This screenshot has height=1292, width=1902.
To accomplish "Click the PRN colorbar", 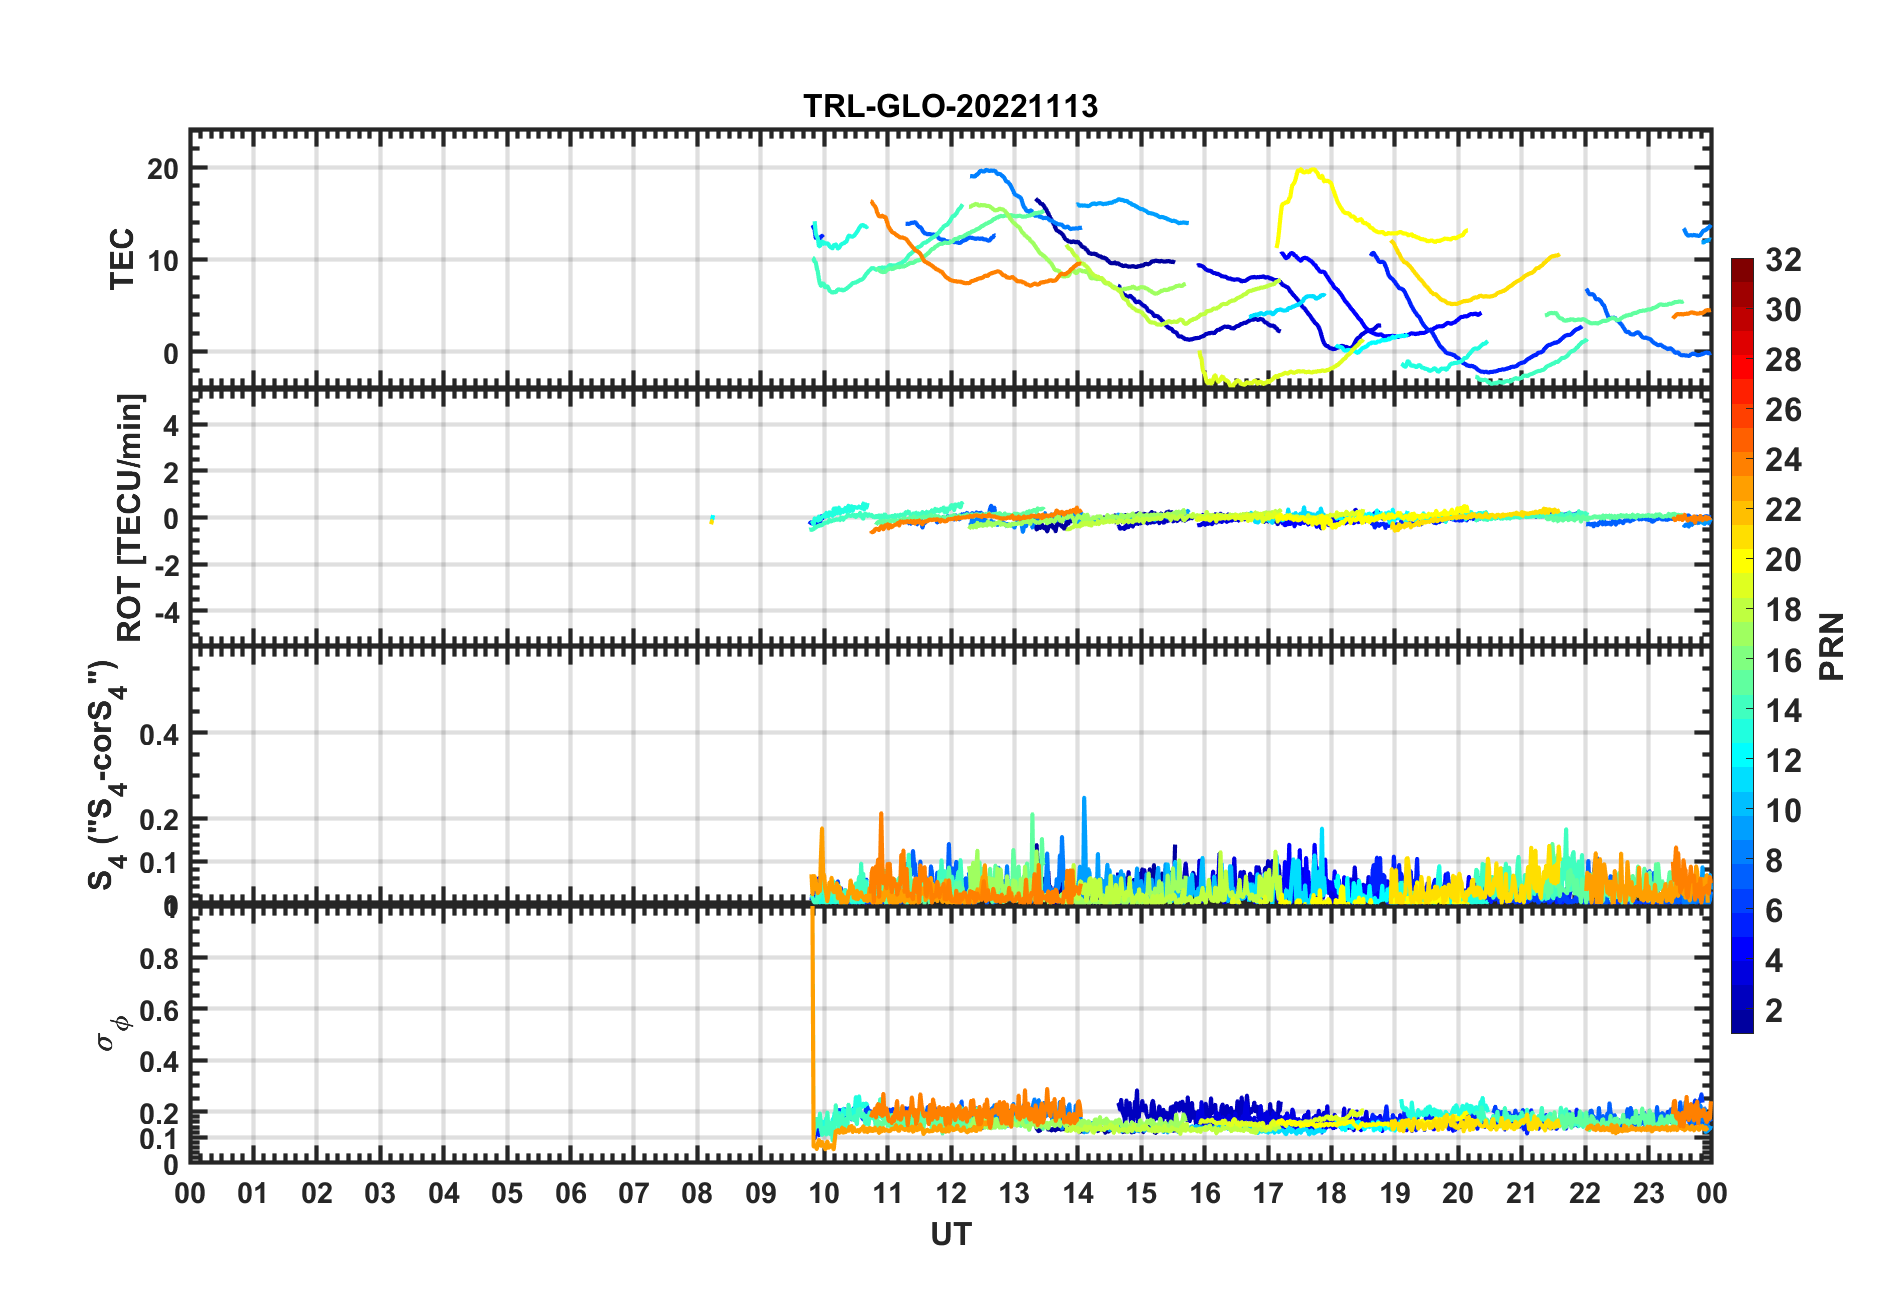I will click(1742, 646).
